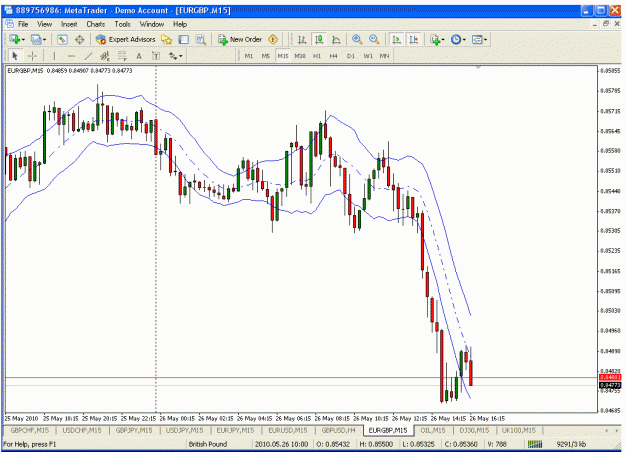The height and width of the screenshot is (452, 625).
Task: Select the D1 timeframe button
Action: point(351,56)
